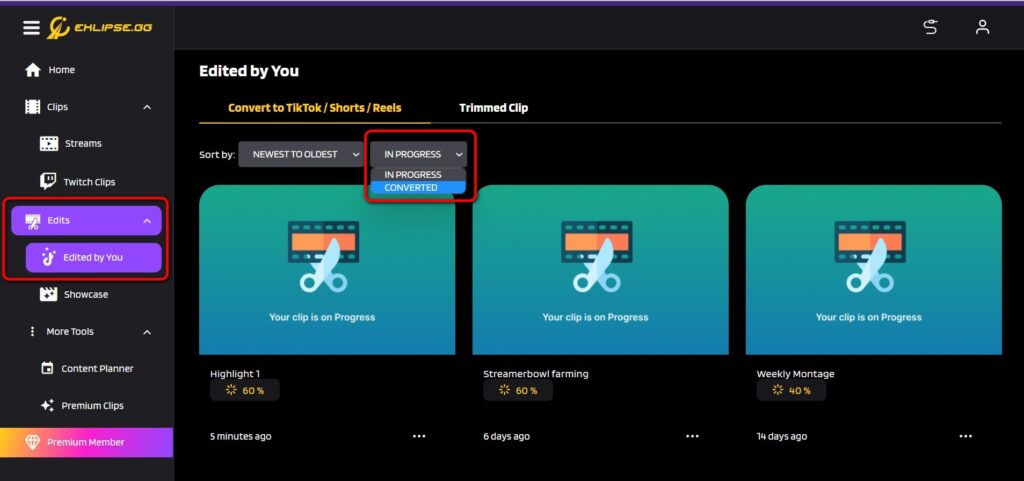Open the user profile icon
This screenshot has height=481, width=1024.
click(x=982, y=27)
